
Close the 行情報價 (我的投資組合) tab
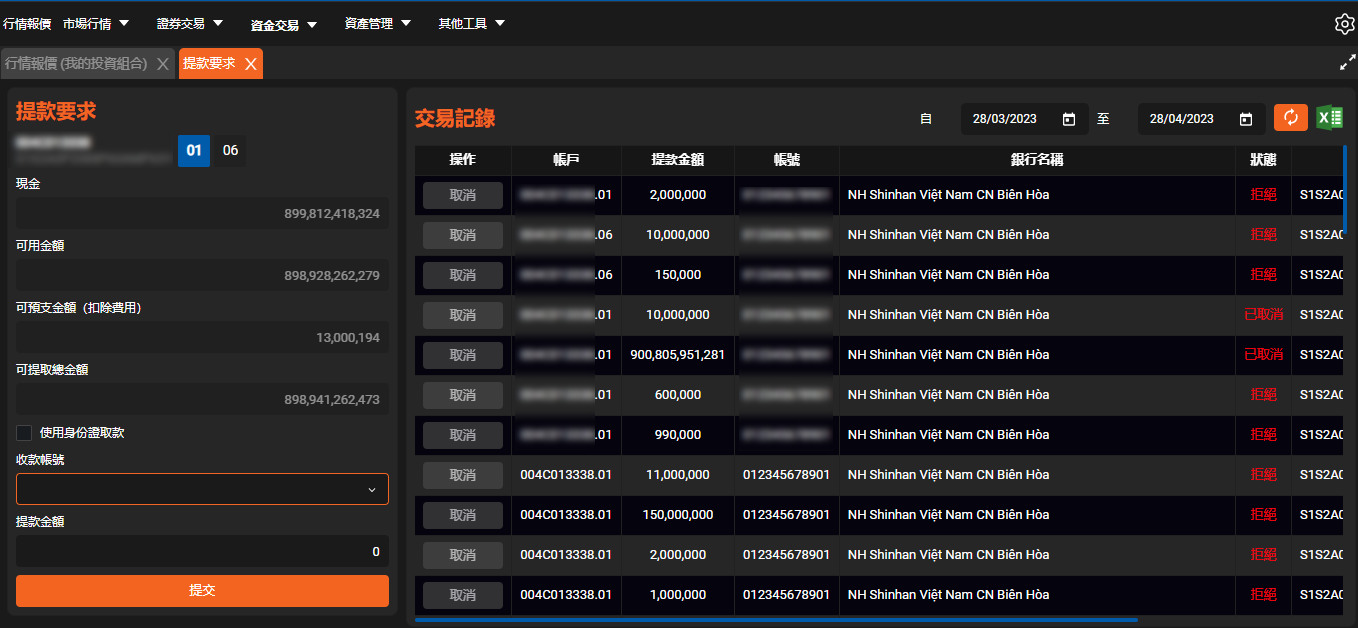(x=163, y=64)
